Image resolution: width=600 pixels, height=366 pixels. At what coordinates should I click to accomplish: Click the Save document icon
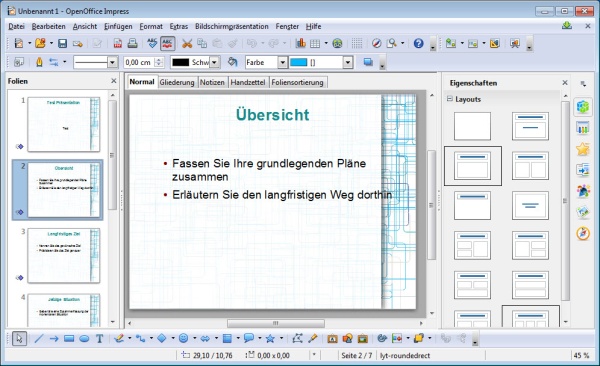coord(62,43)
